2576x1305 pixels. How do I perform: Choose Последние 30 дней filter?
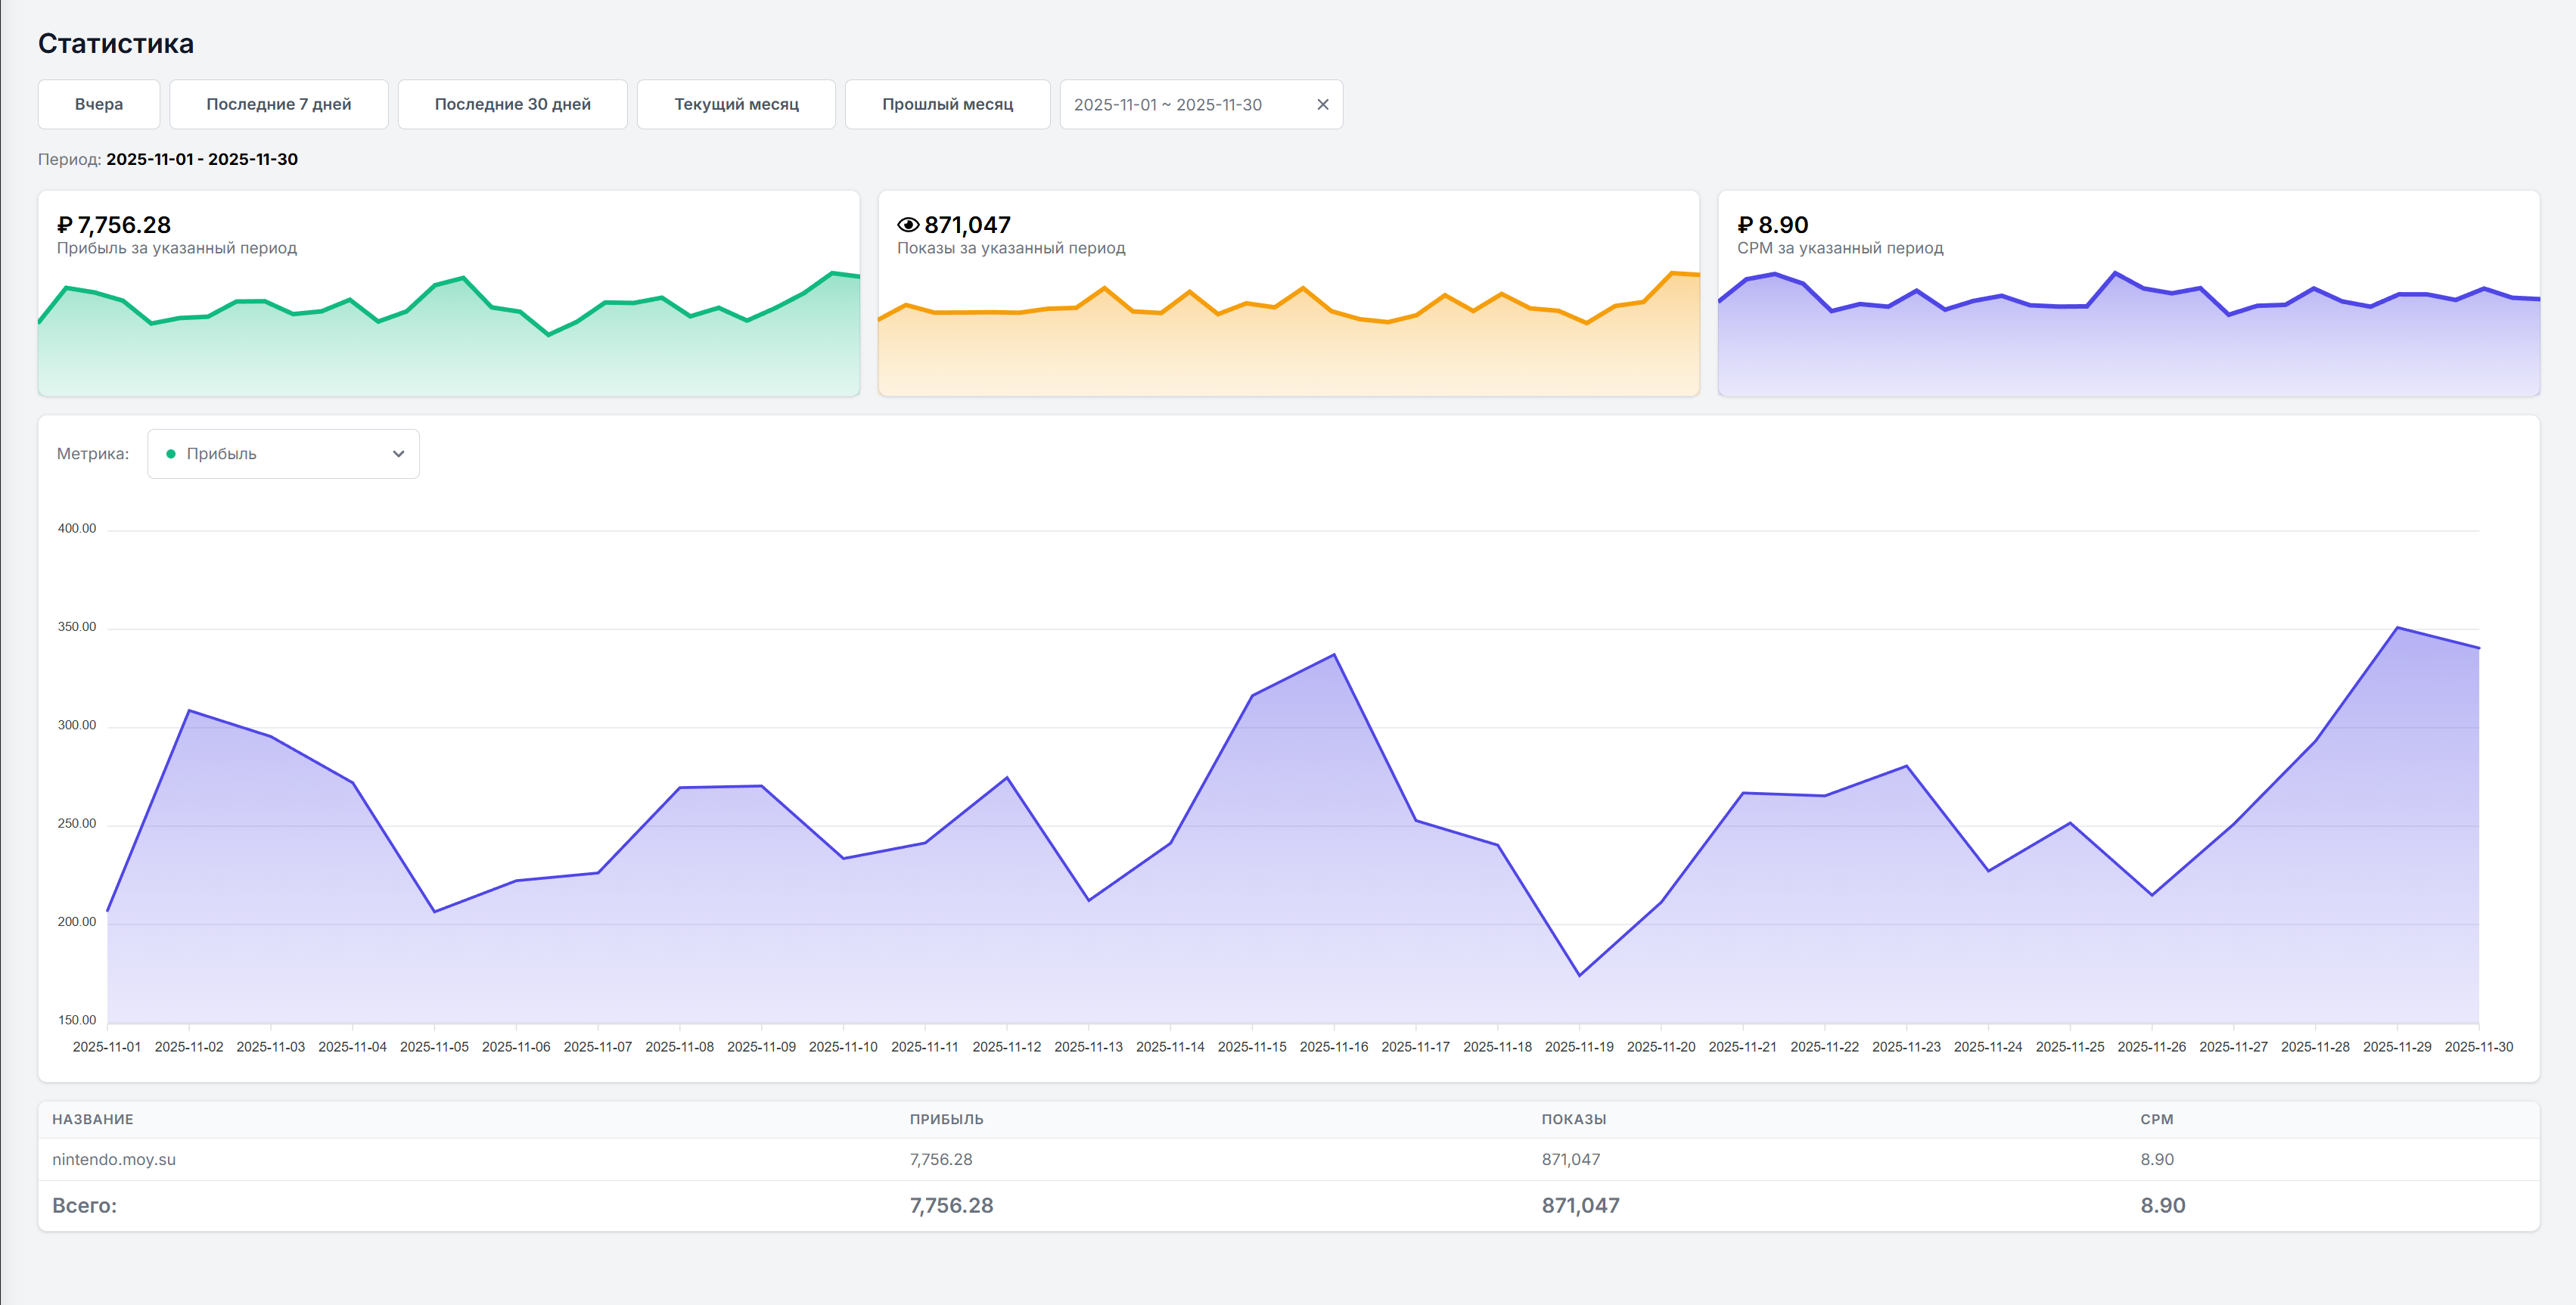(512, 105)
